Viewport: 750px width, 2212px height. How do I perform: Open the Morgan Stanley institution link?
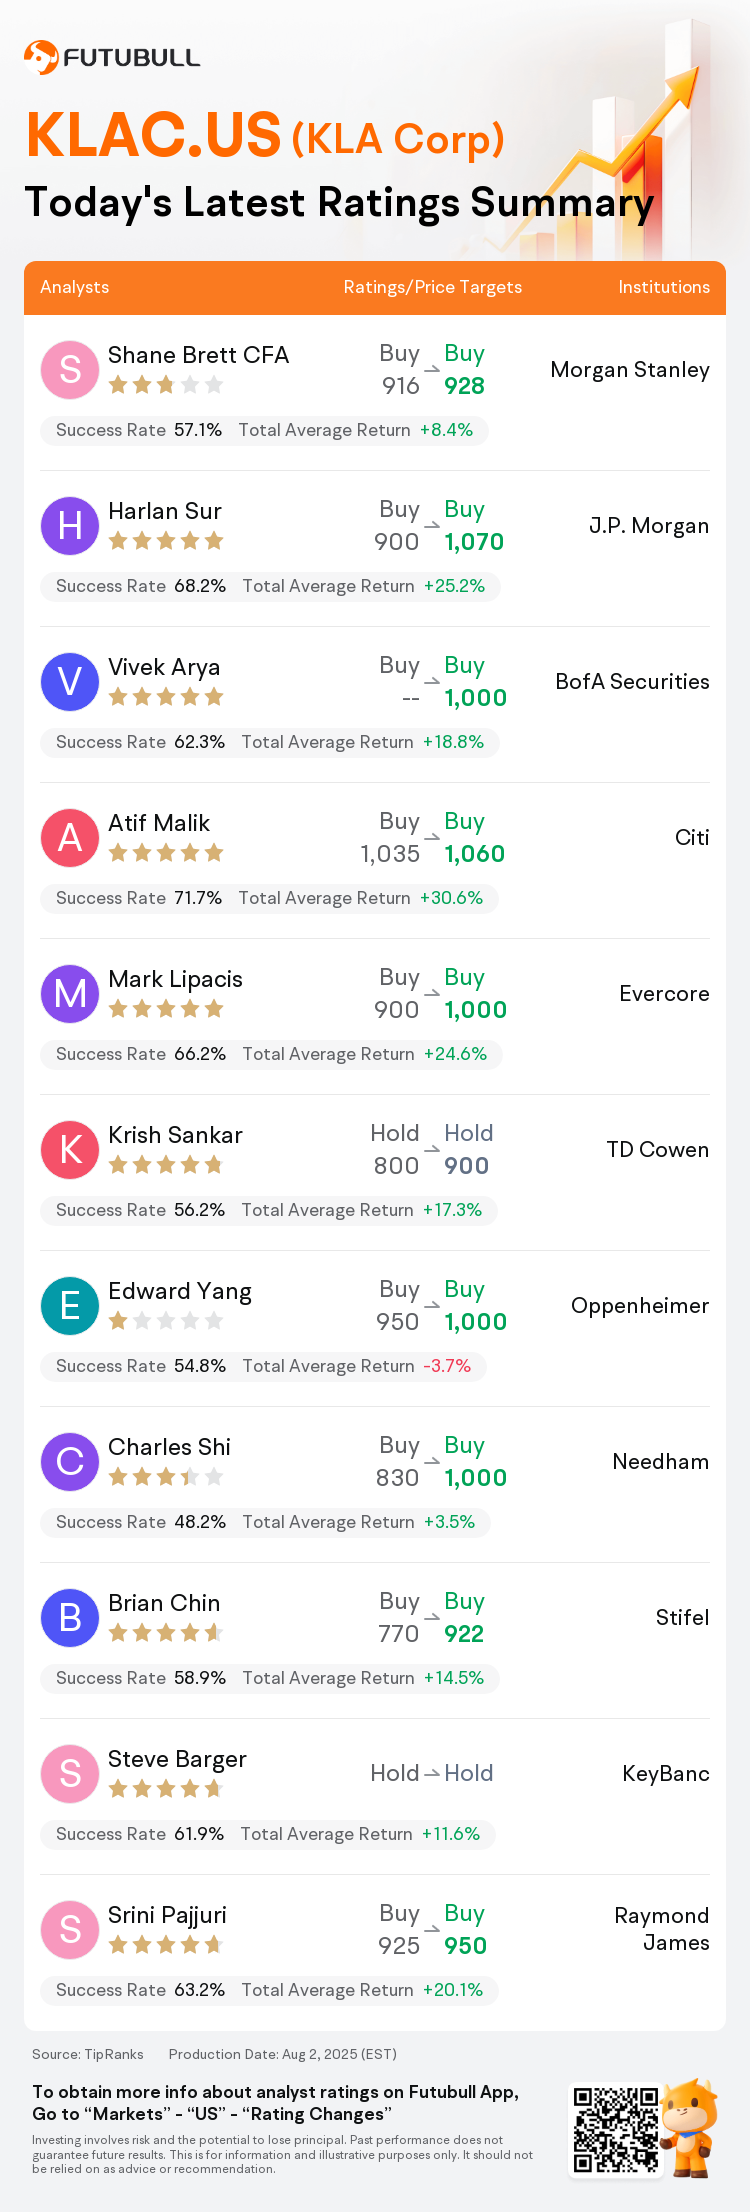[630, 370]
